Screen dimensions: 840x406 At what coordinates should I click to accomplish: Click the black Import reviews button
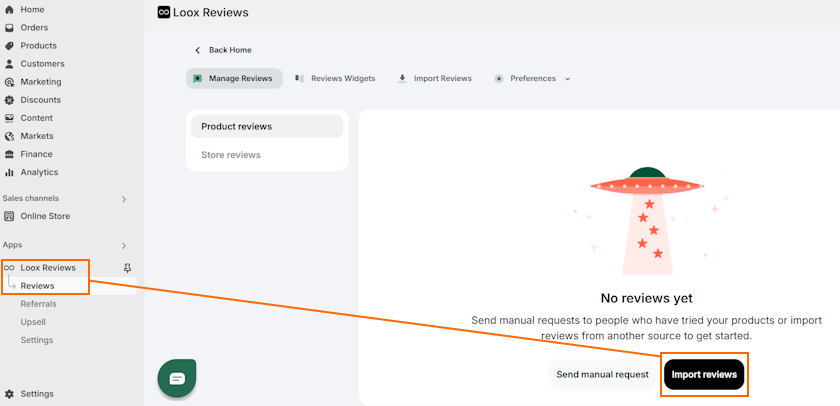click(704, 374)
